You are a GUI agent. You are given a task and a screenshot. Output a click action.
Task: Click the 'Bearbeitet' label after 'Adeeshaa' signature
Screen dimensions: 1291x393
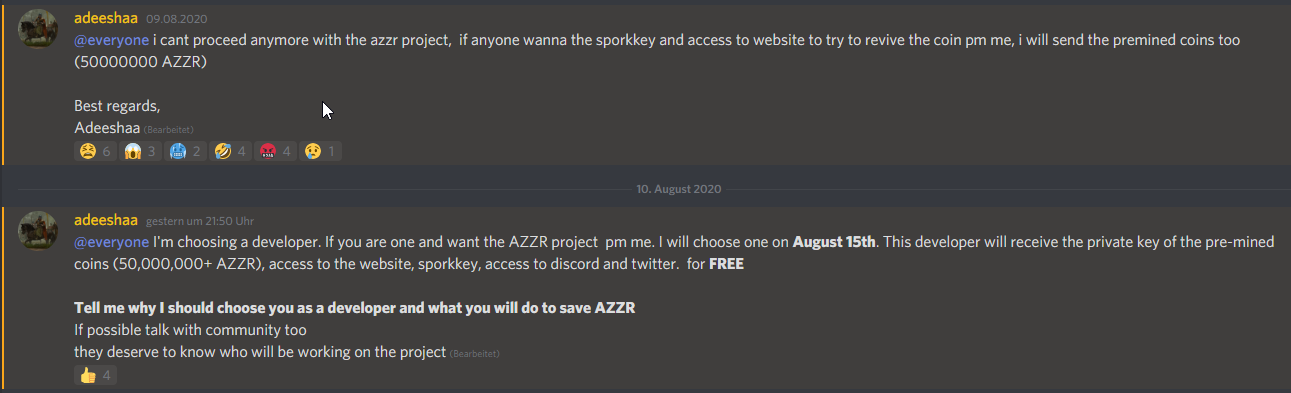point(168,130)
